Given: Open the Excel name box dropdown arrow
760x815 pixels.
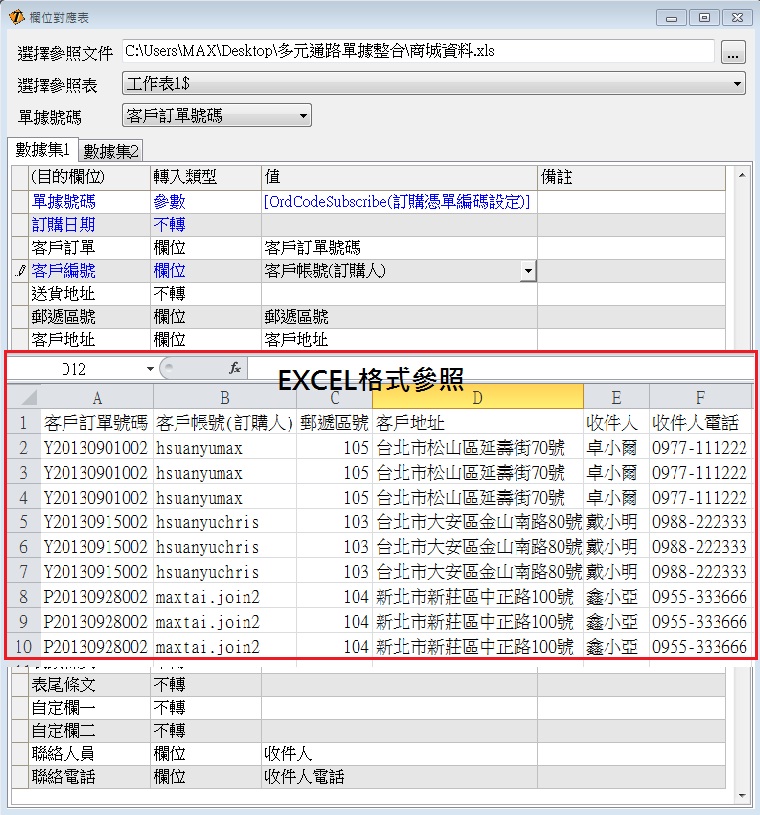Looking at the screenshot, I should pos(150,368).
